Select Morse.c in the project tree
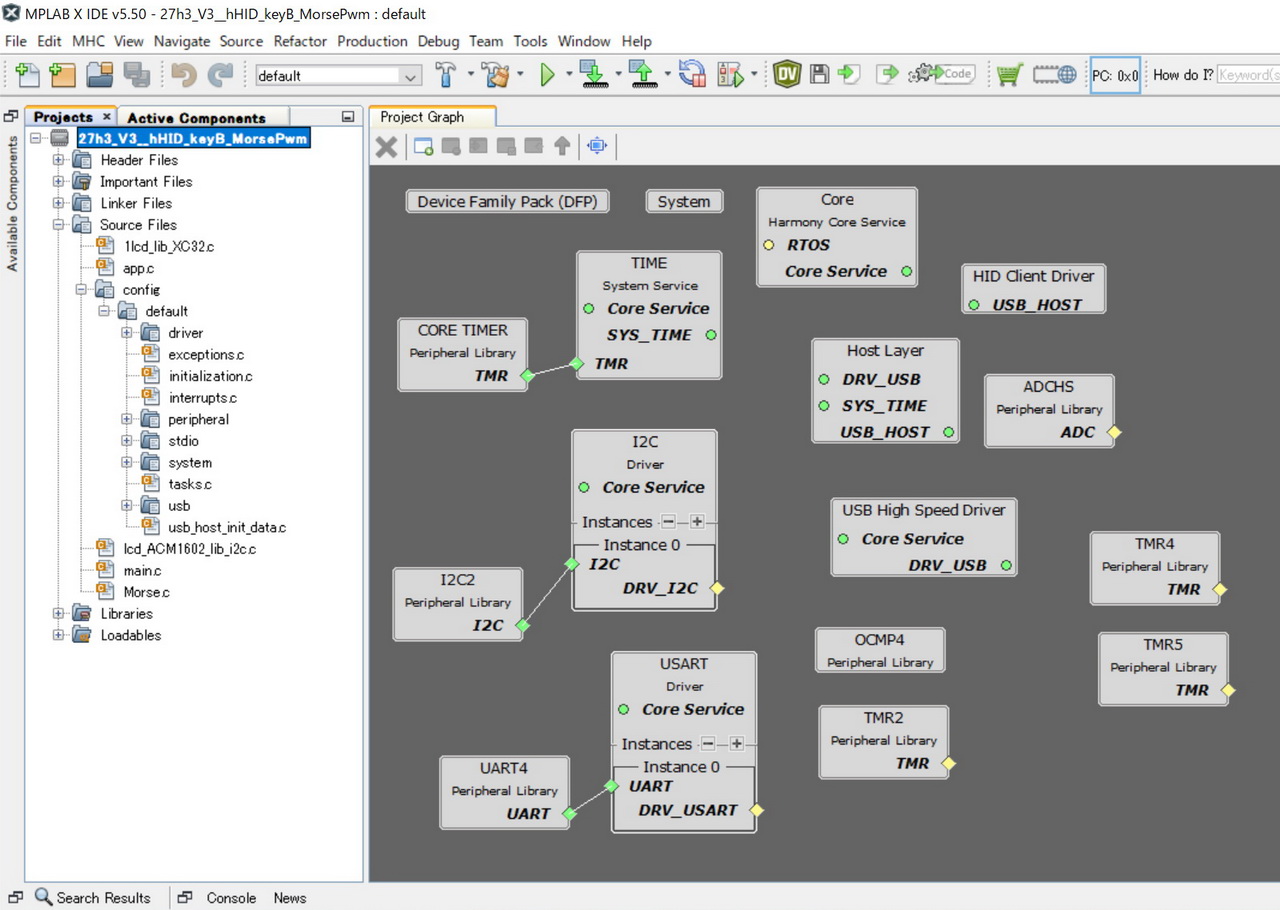 146,592
